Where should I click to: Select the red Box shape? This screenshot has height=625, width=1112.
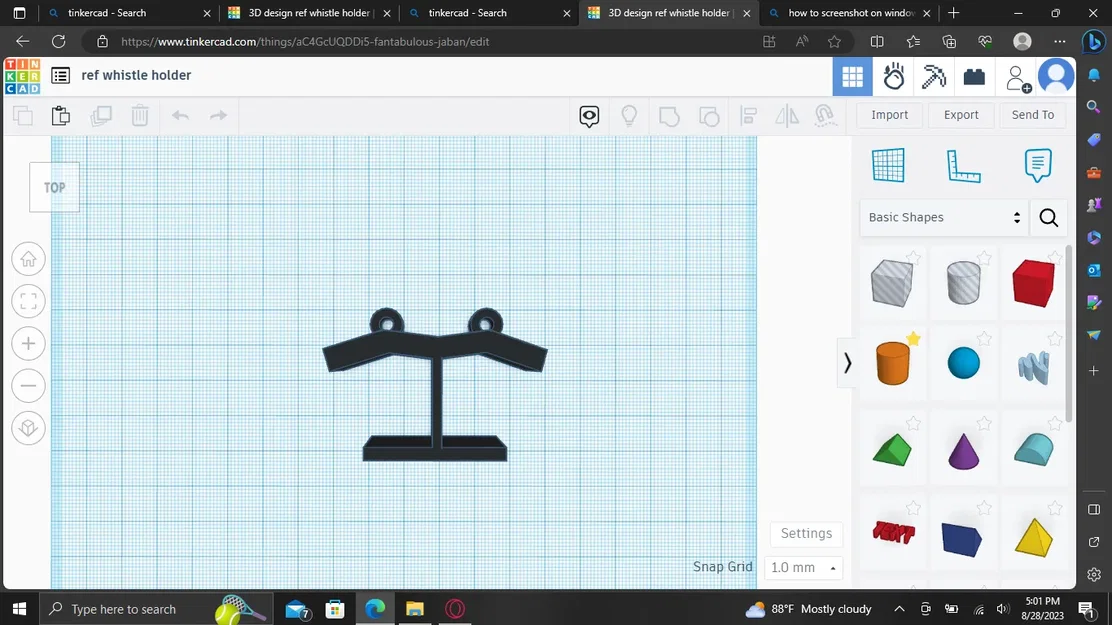(x=1033, y=283)
